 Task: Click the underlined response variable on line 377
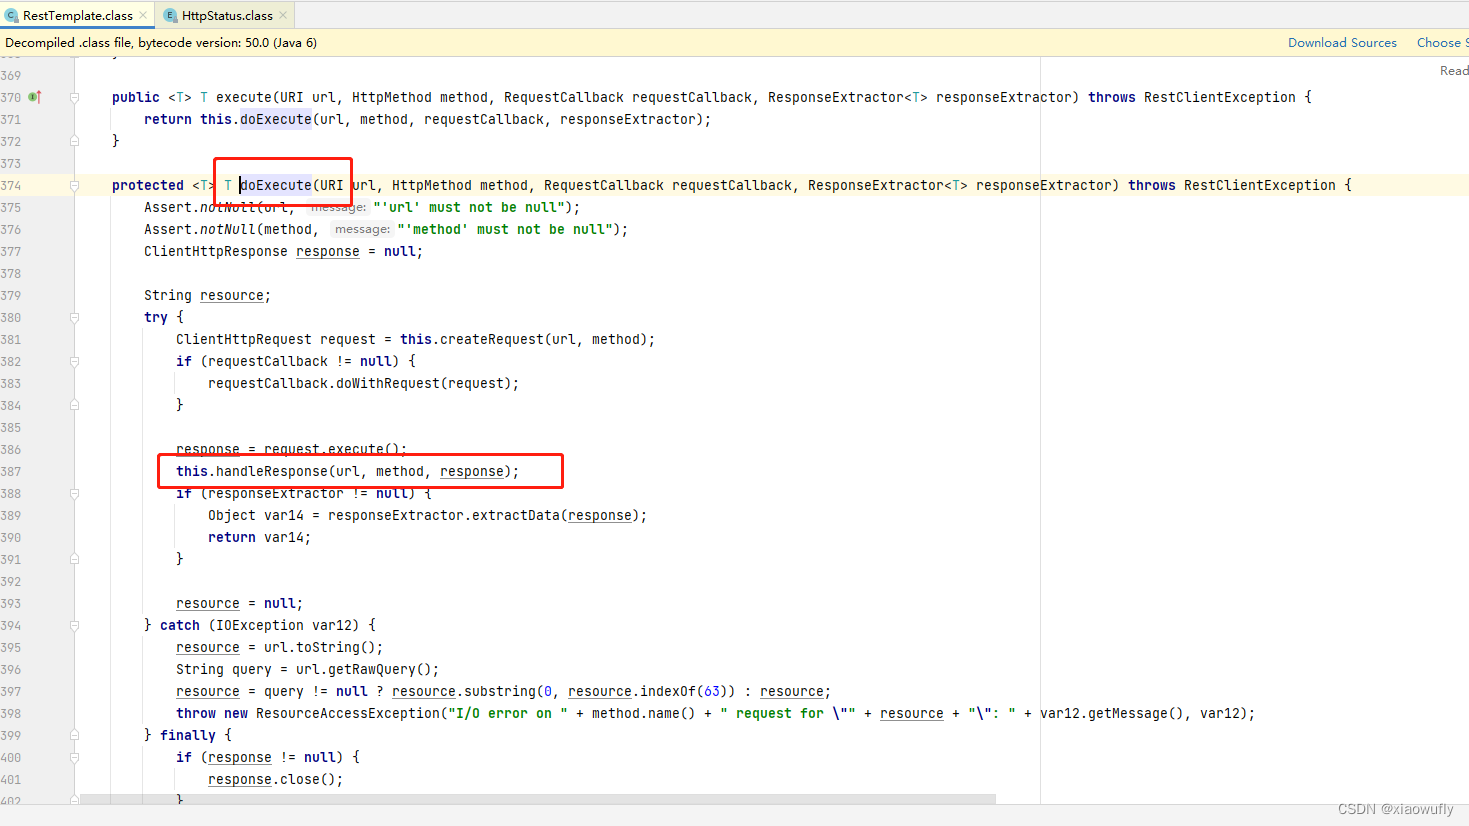[x=327, y=251]
